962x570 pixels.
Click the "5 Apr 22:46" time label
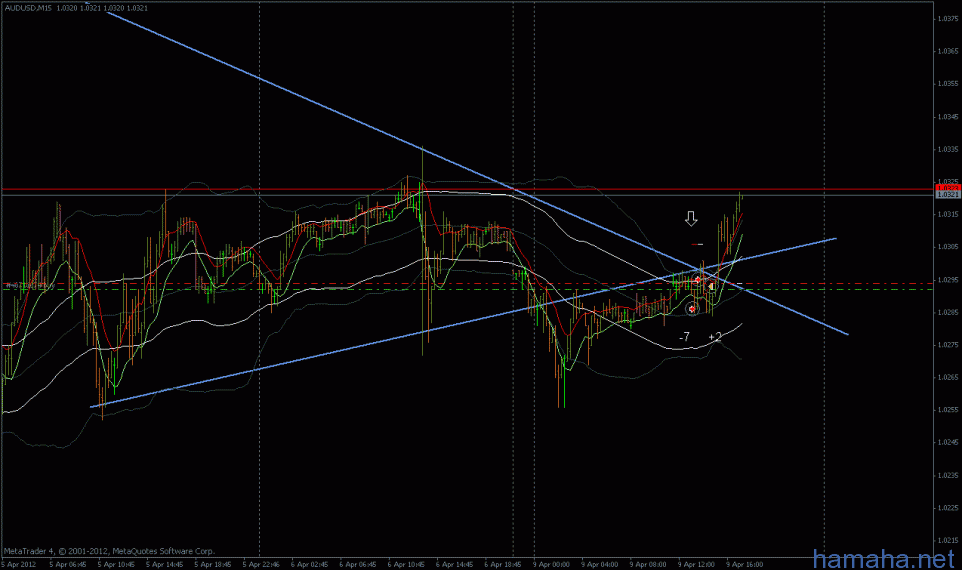(x=261, y=564)
